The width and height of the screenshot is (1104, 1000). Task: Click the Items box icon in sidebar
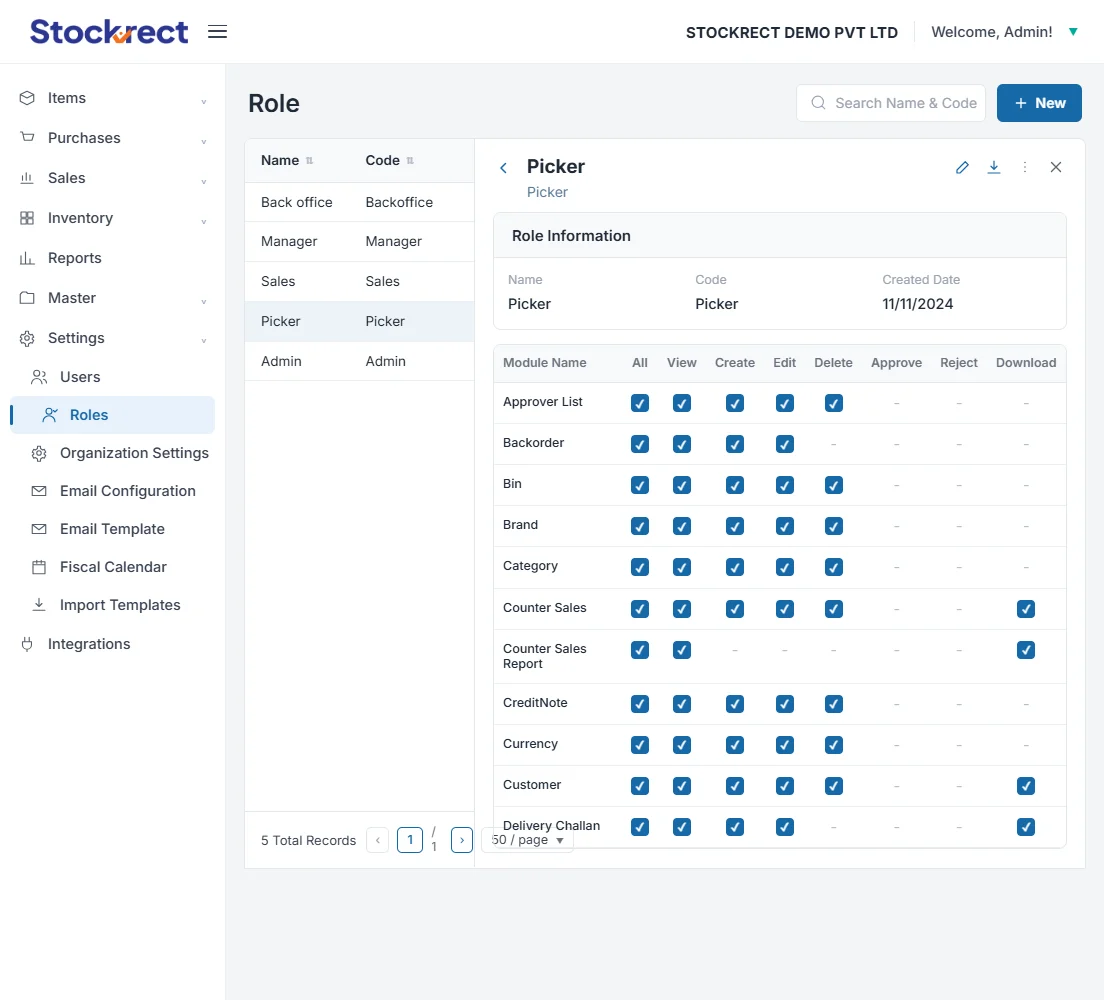(27, 98)
